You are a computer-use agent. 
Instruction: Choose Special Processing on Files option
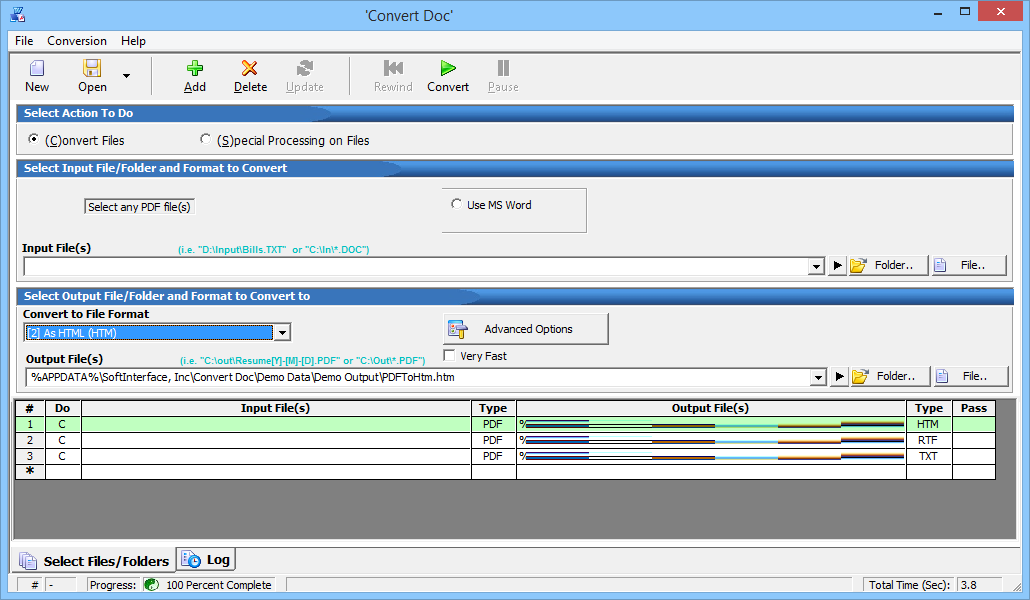(x=206, y=140)
